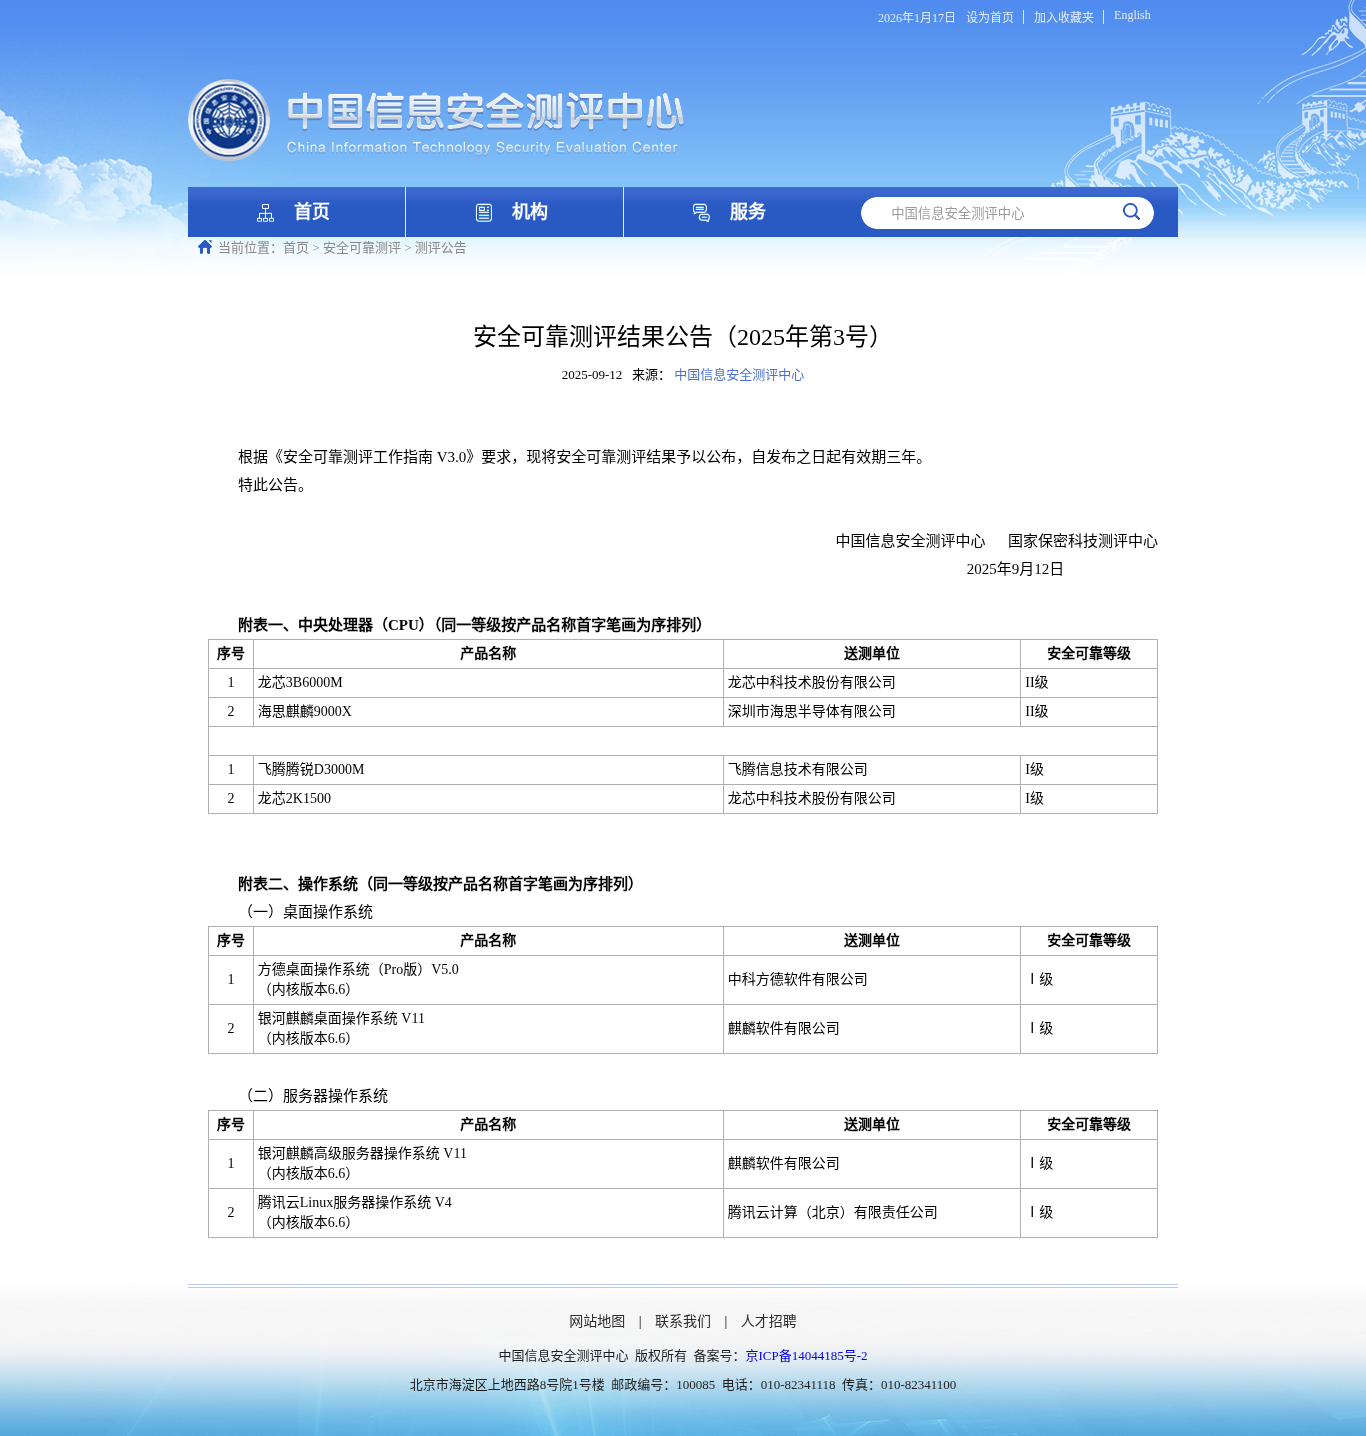This screenshot has height=1436, width=1366.
Task: Go to 首页 in the breadcrumb
Action: coord(296,248)
